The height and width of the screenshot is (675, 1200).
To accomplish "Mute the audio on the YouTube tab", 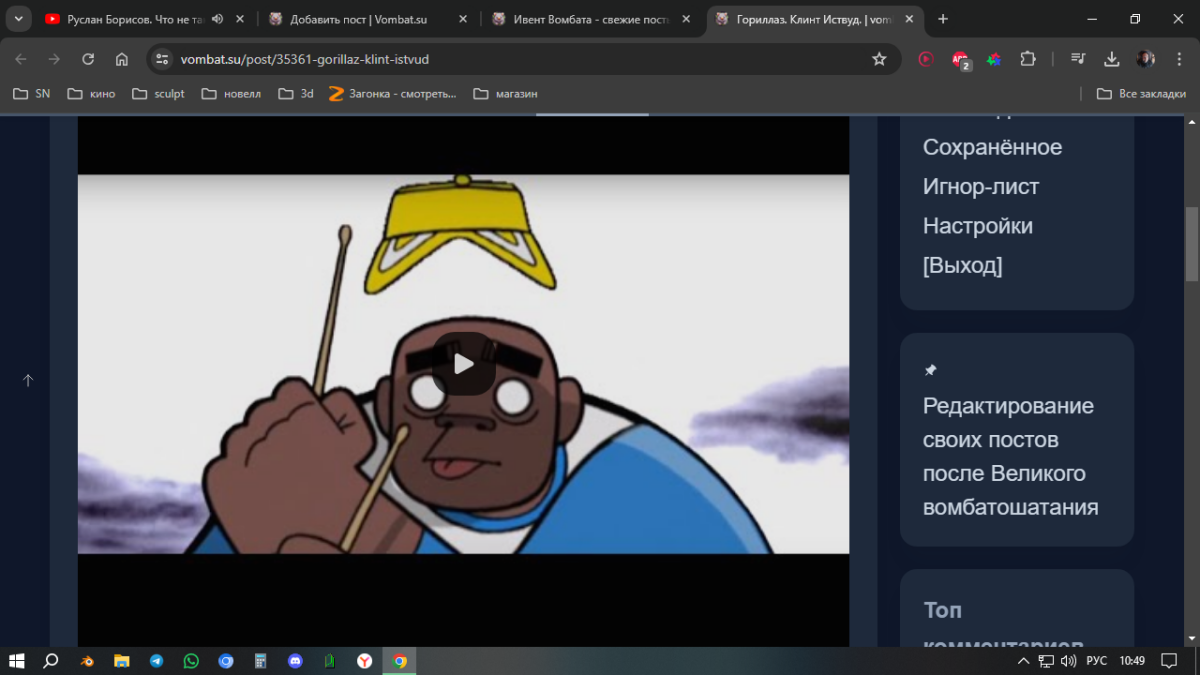I will pyautogui.click(x=218, y=19).
